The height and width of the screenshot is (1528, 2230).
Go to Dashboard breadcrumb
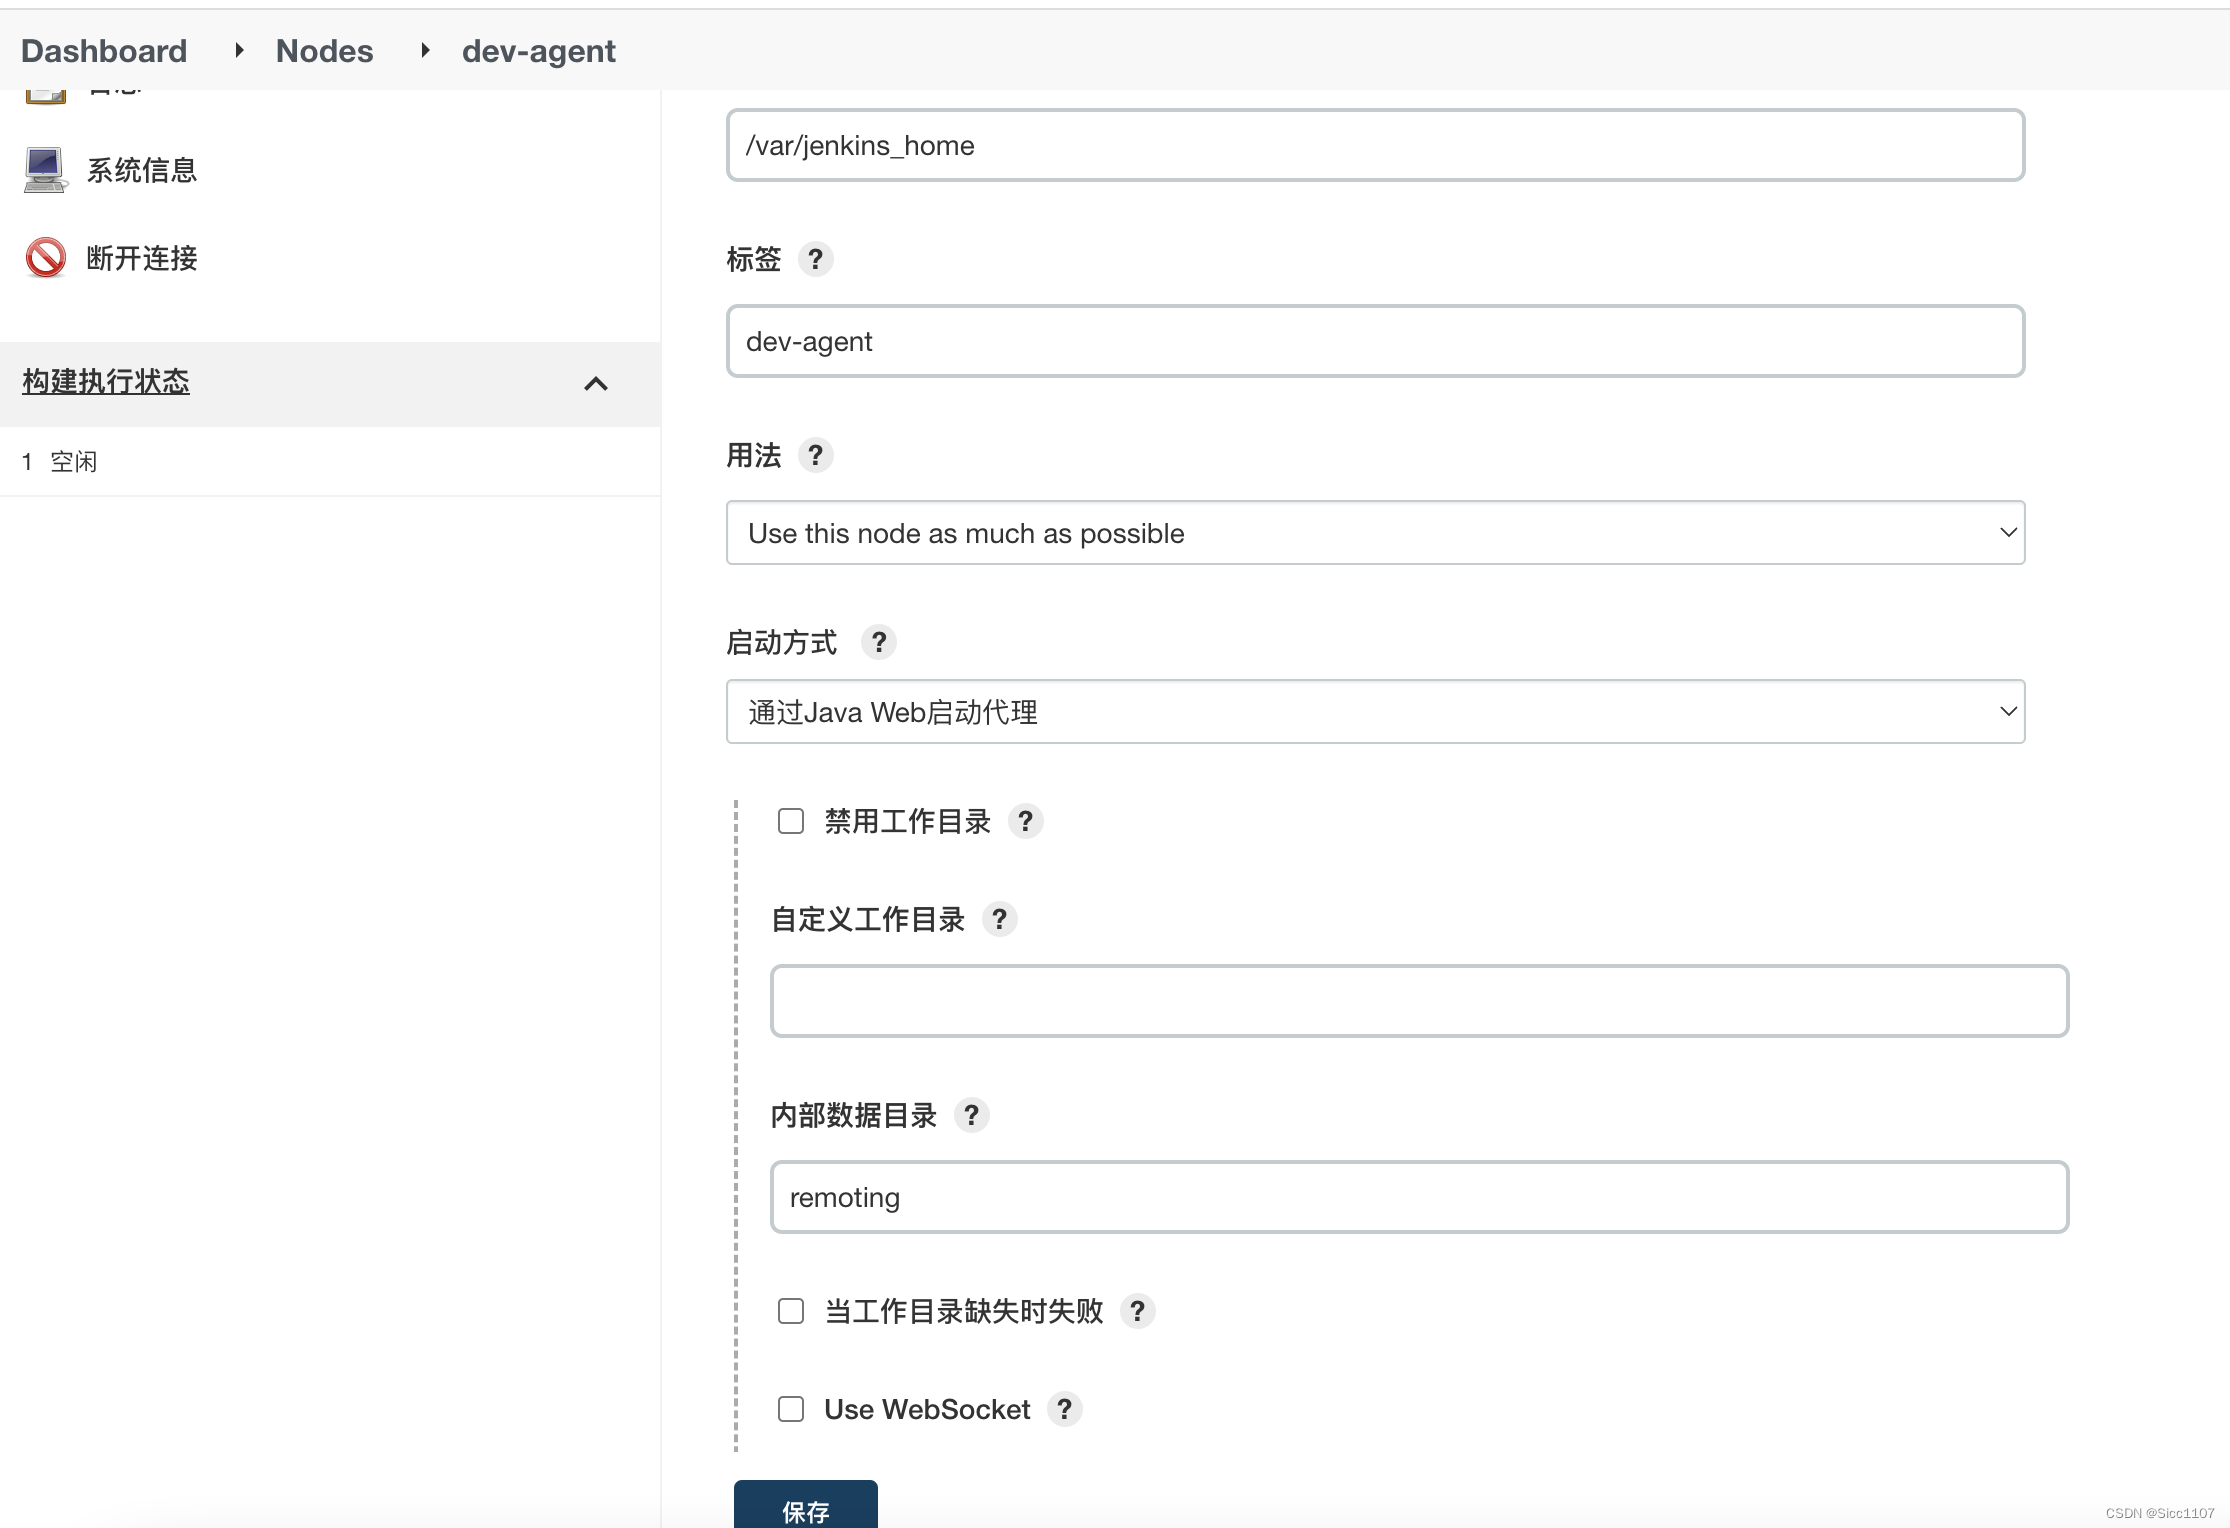(x=104, y=51)
